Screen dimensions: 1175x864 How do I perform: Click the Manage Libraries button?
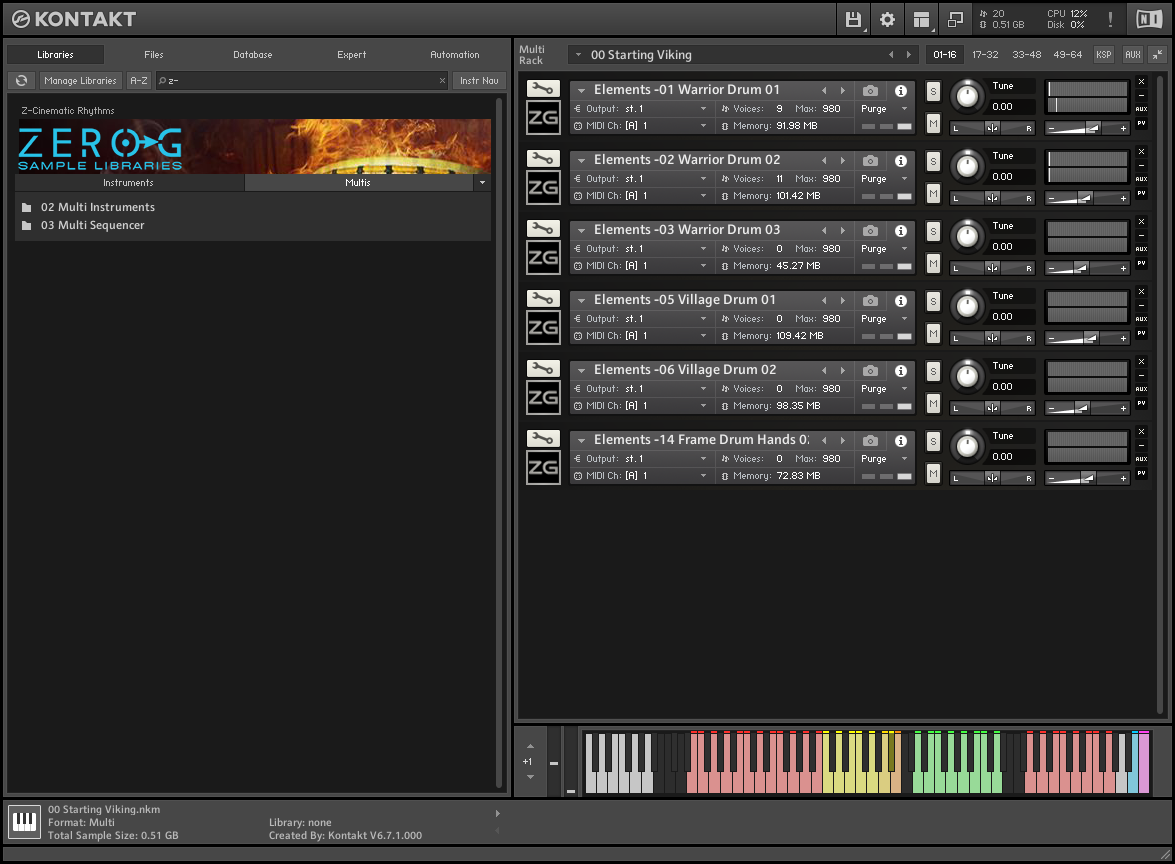click(80, 81)
